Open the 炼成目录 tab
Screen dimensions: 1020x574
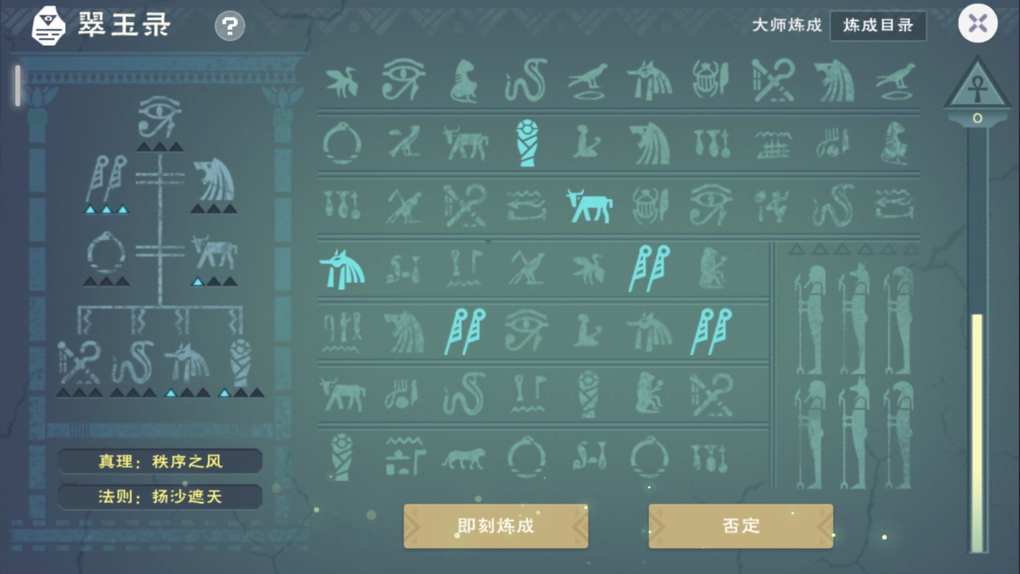tap(878, 25)
